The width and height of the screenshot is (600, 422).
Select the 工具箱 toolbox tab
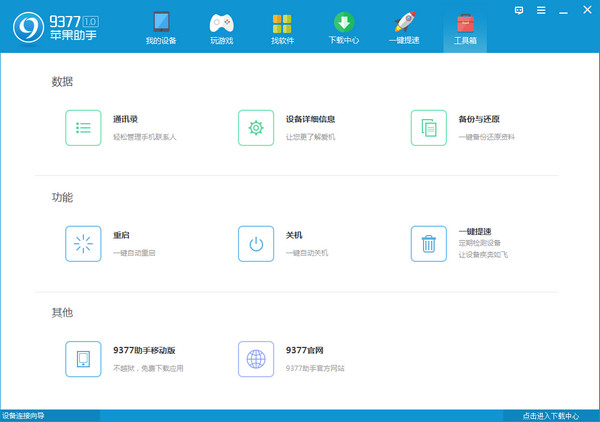tap(465, 28)
